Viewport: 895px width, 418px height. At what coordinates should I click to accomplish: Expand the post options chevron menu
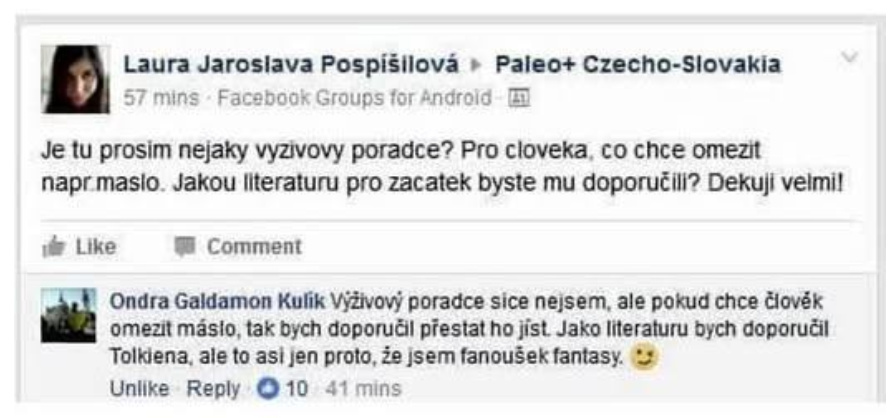pyautogui.click(x=850, y=57)
